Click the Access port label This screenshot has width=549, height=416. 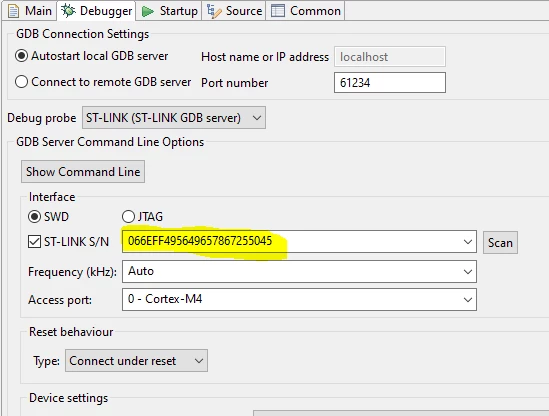[x=60, y=300]
